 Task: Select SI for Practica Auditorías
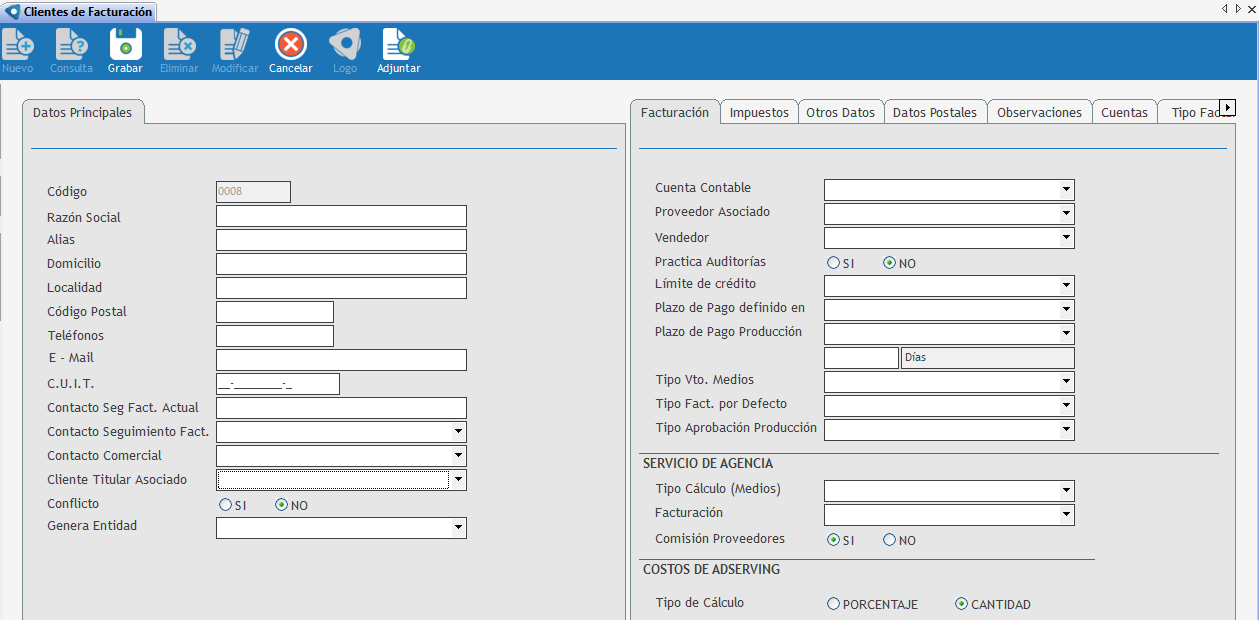pyautogui.click(x=833, y=263)
